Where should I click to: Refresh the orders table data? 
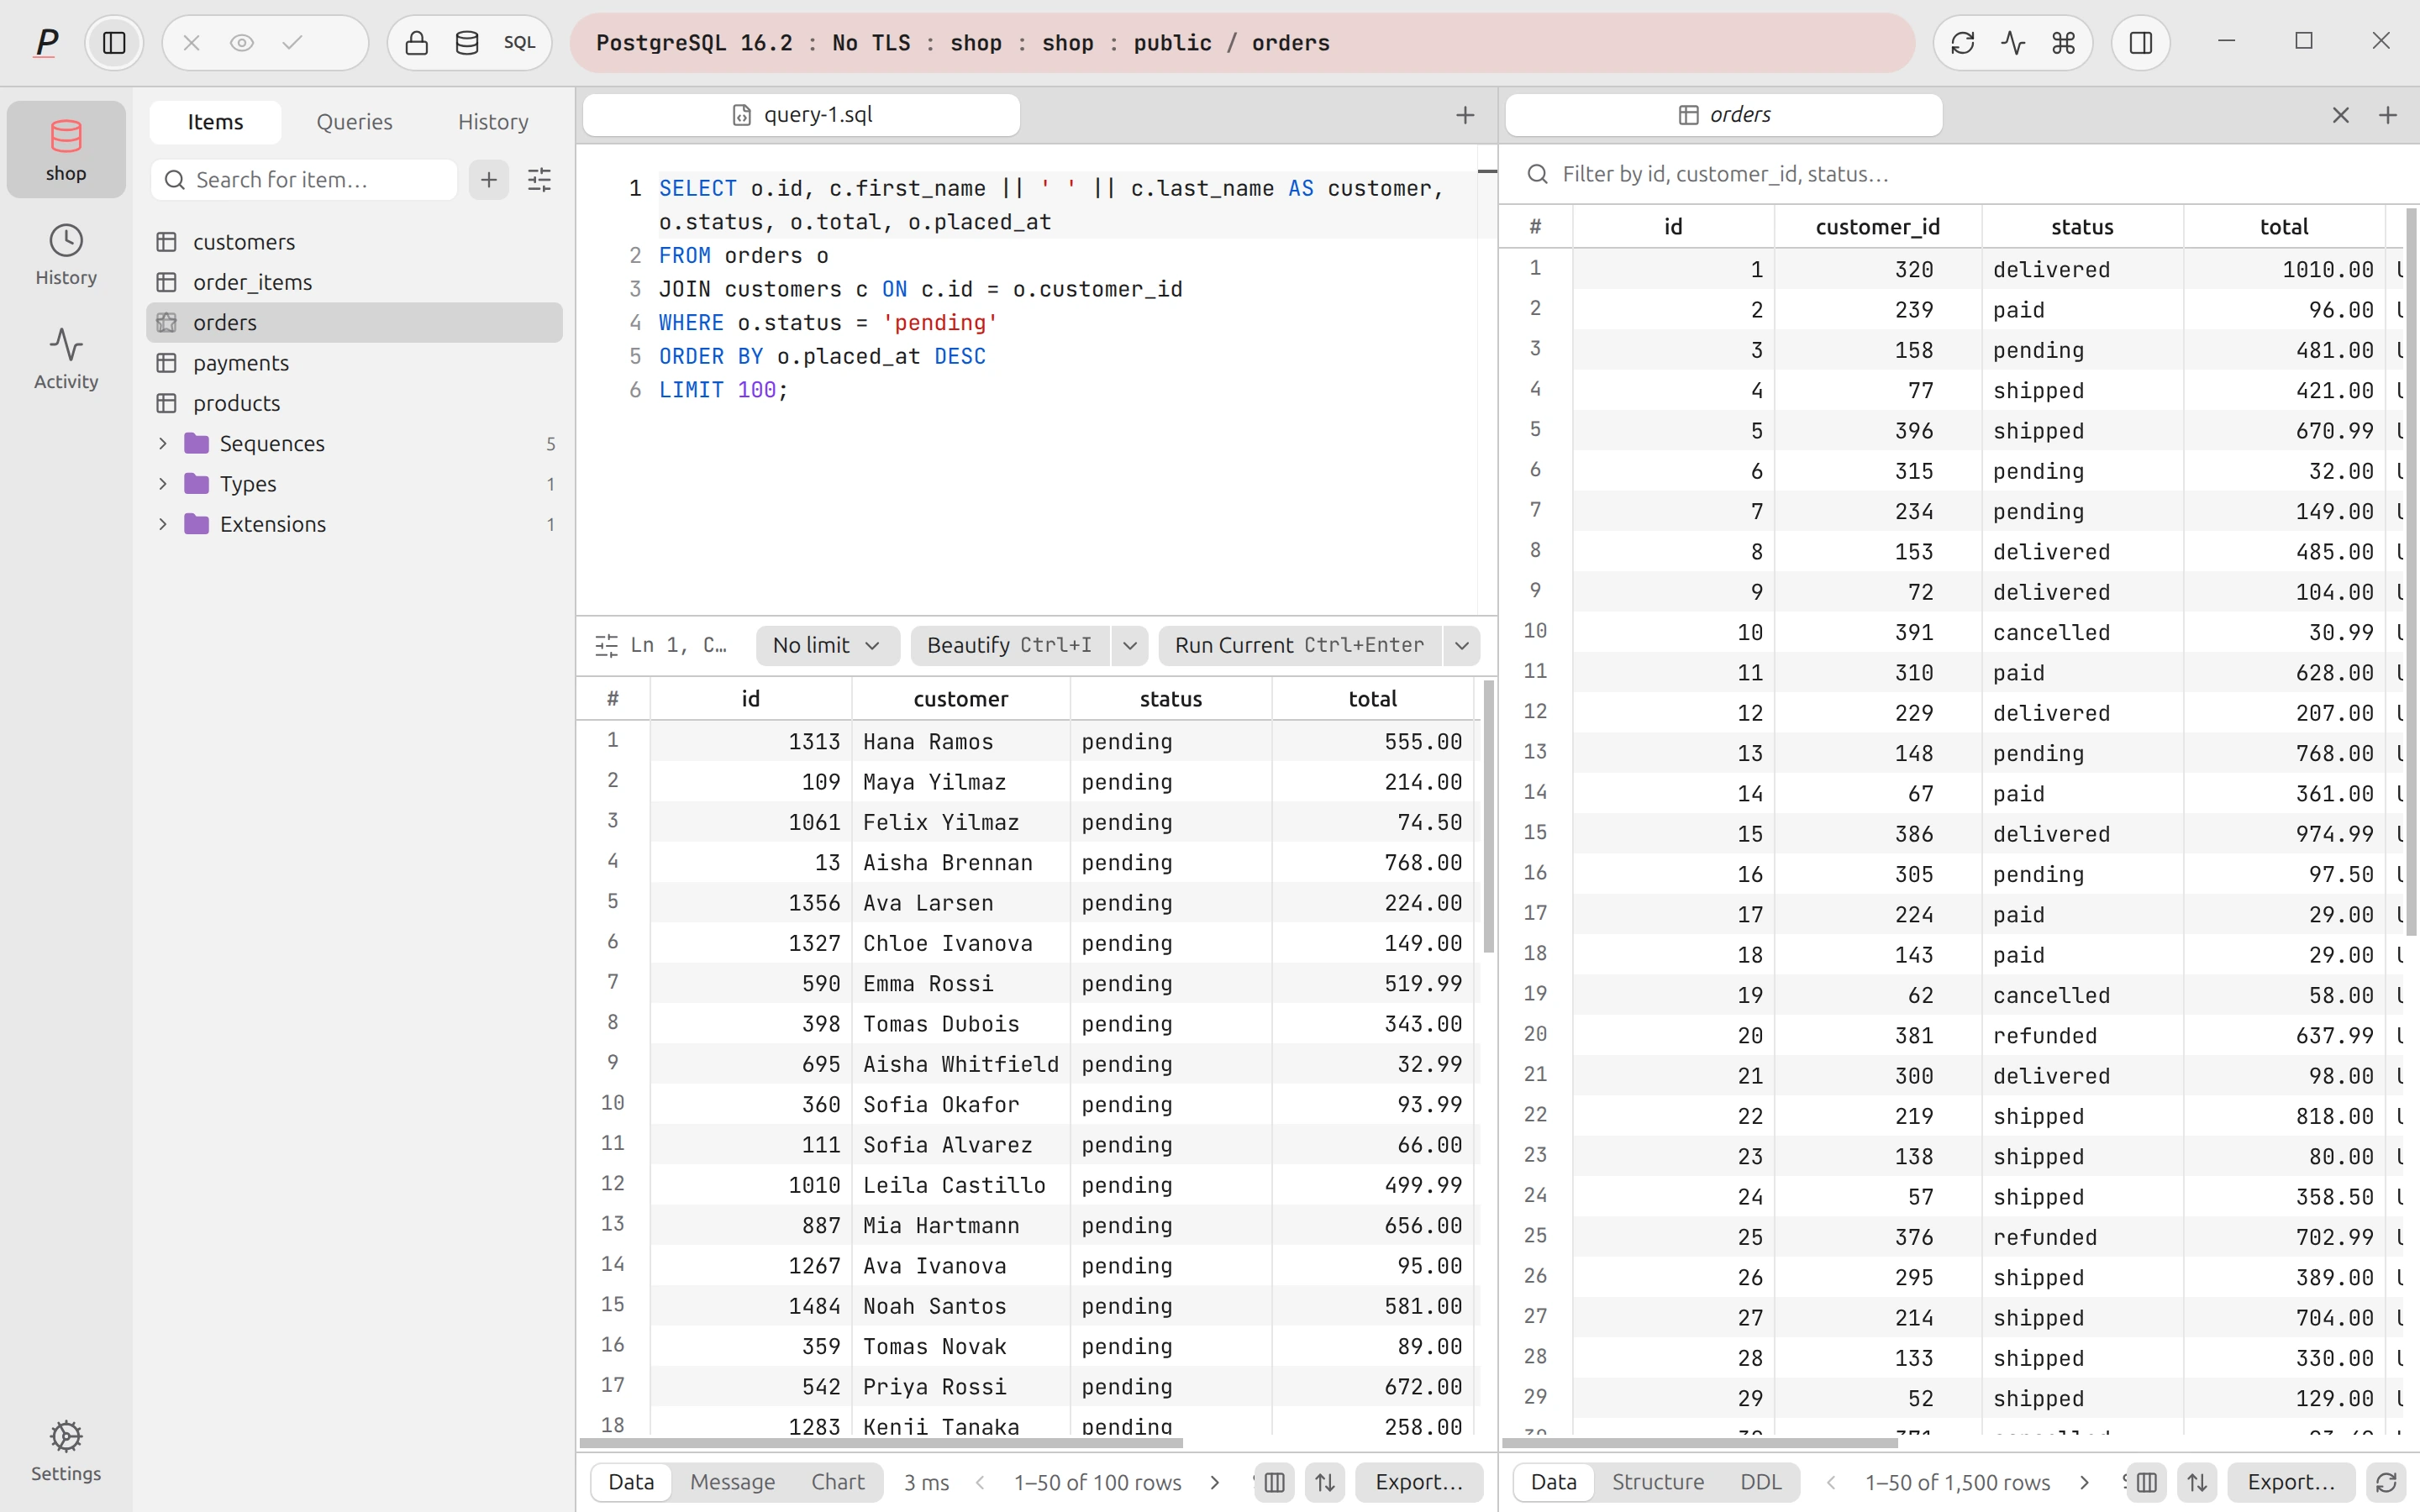2386,1482
